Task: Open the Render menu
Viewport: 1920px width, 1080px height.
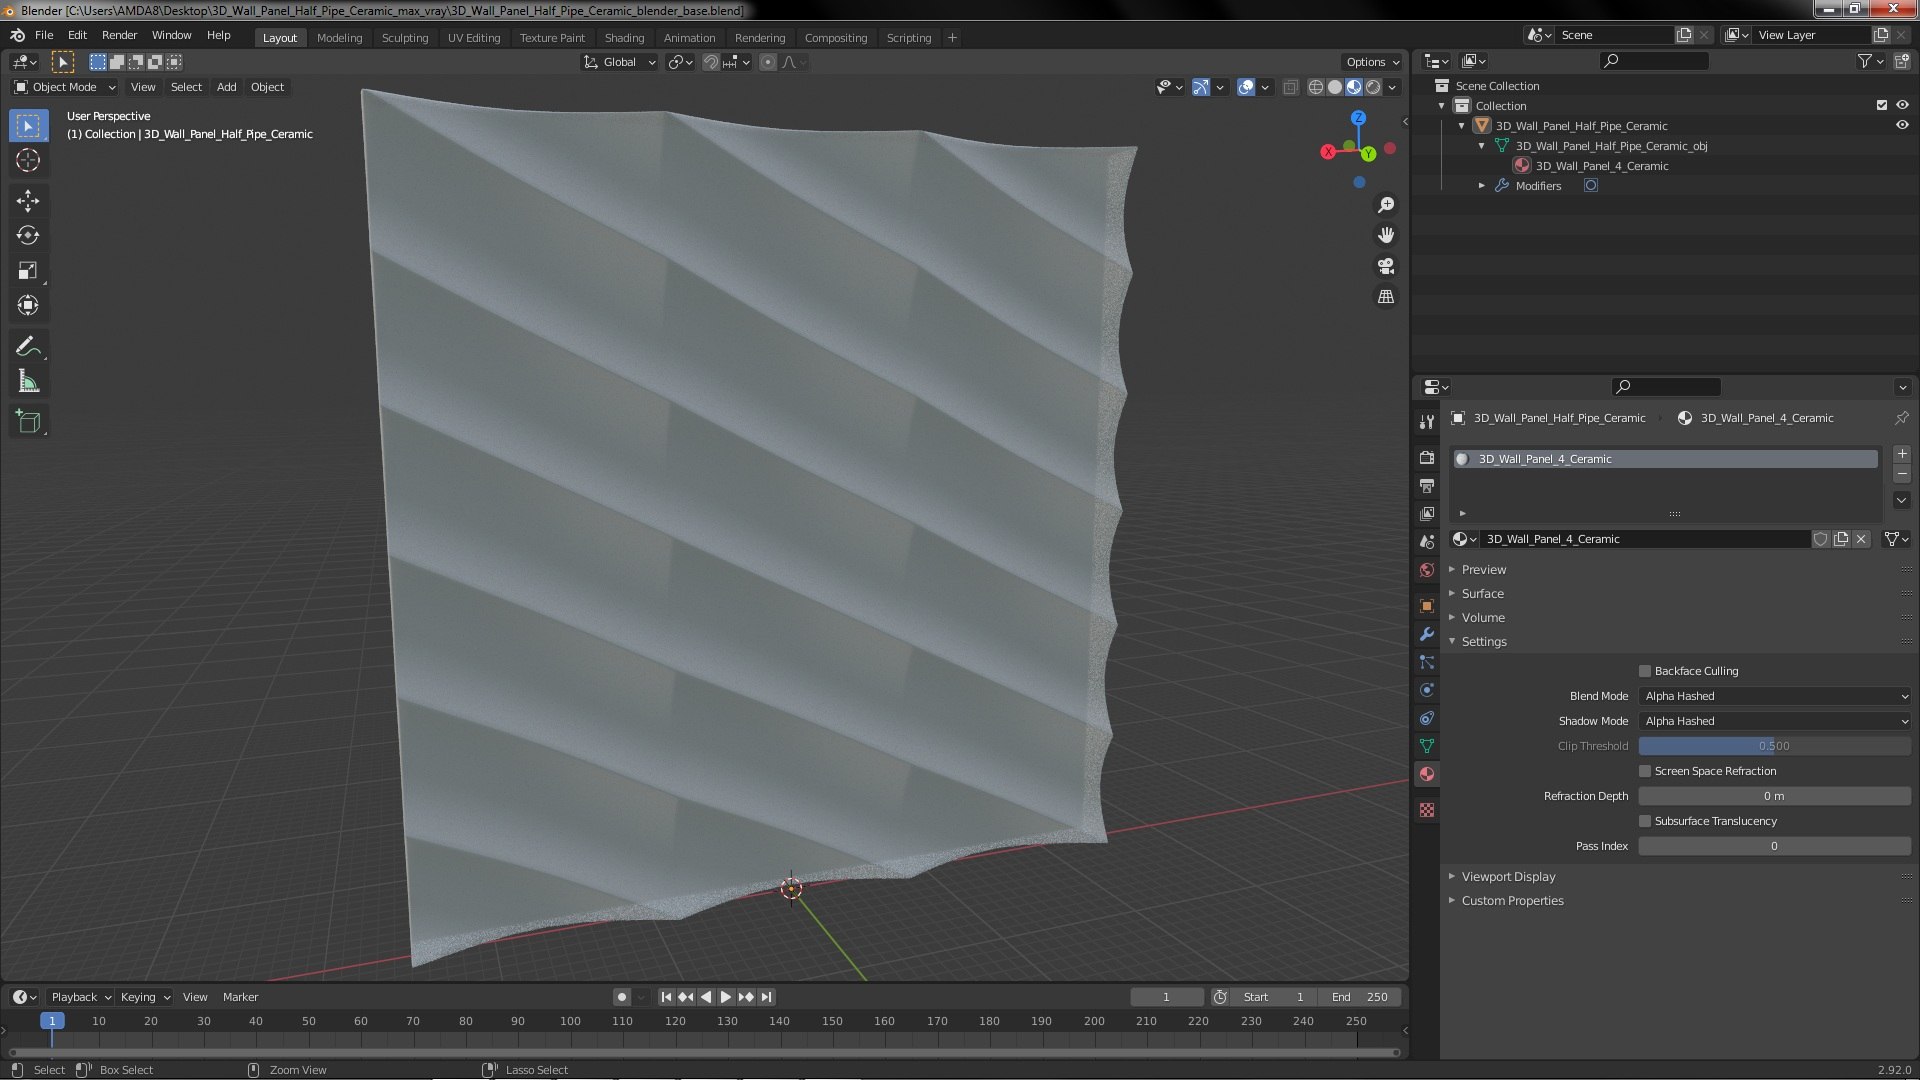Action: [x=119, y=35]
